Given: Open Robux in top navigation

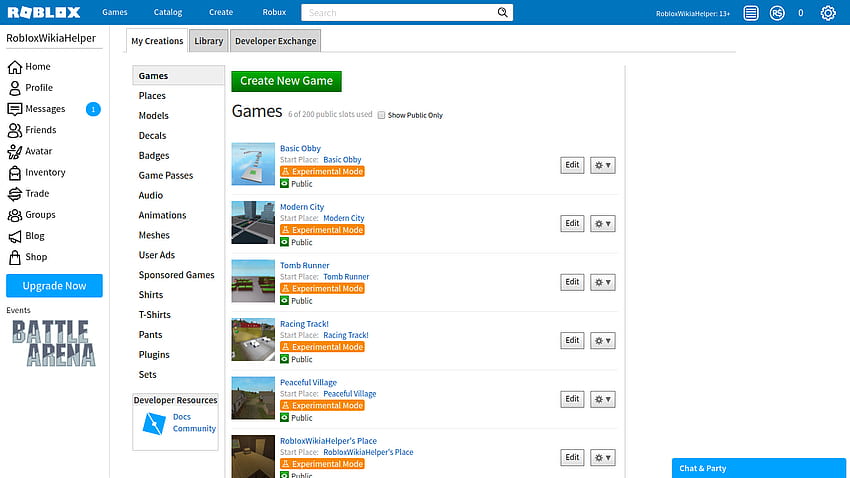Looking at the screenshot, I should click(x=274, y=12).
